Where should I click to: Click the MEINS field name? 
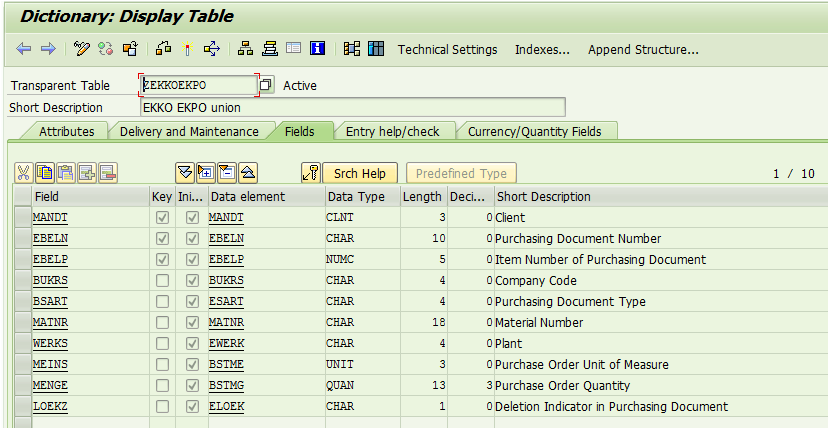coord(50,365)
